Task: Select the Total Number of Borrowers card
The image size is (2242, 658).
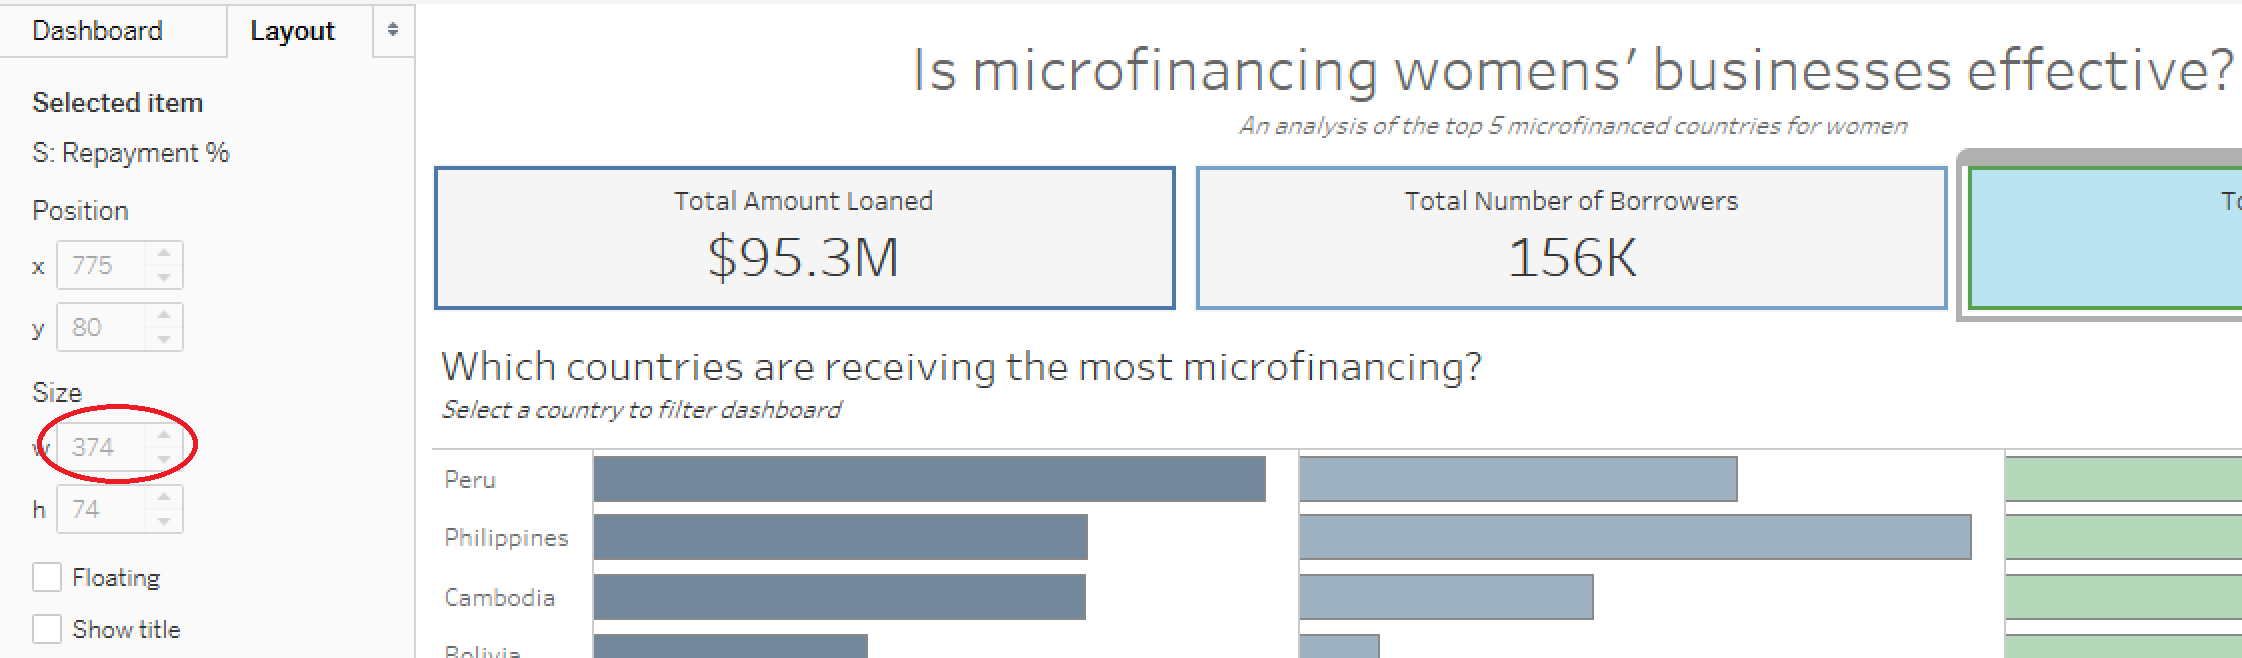Action: coord(1571,238)
